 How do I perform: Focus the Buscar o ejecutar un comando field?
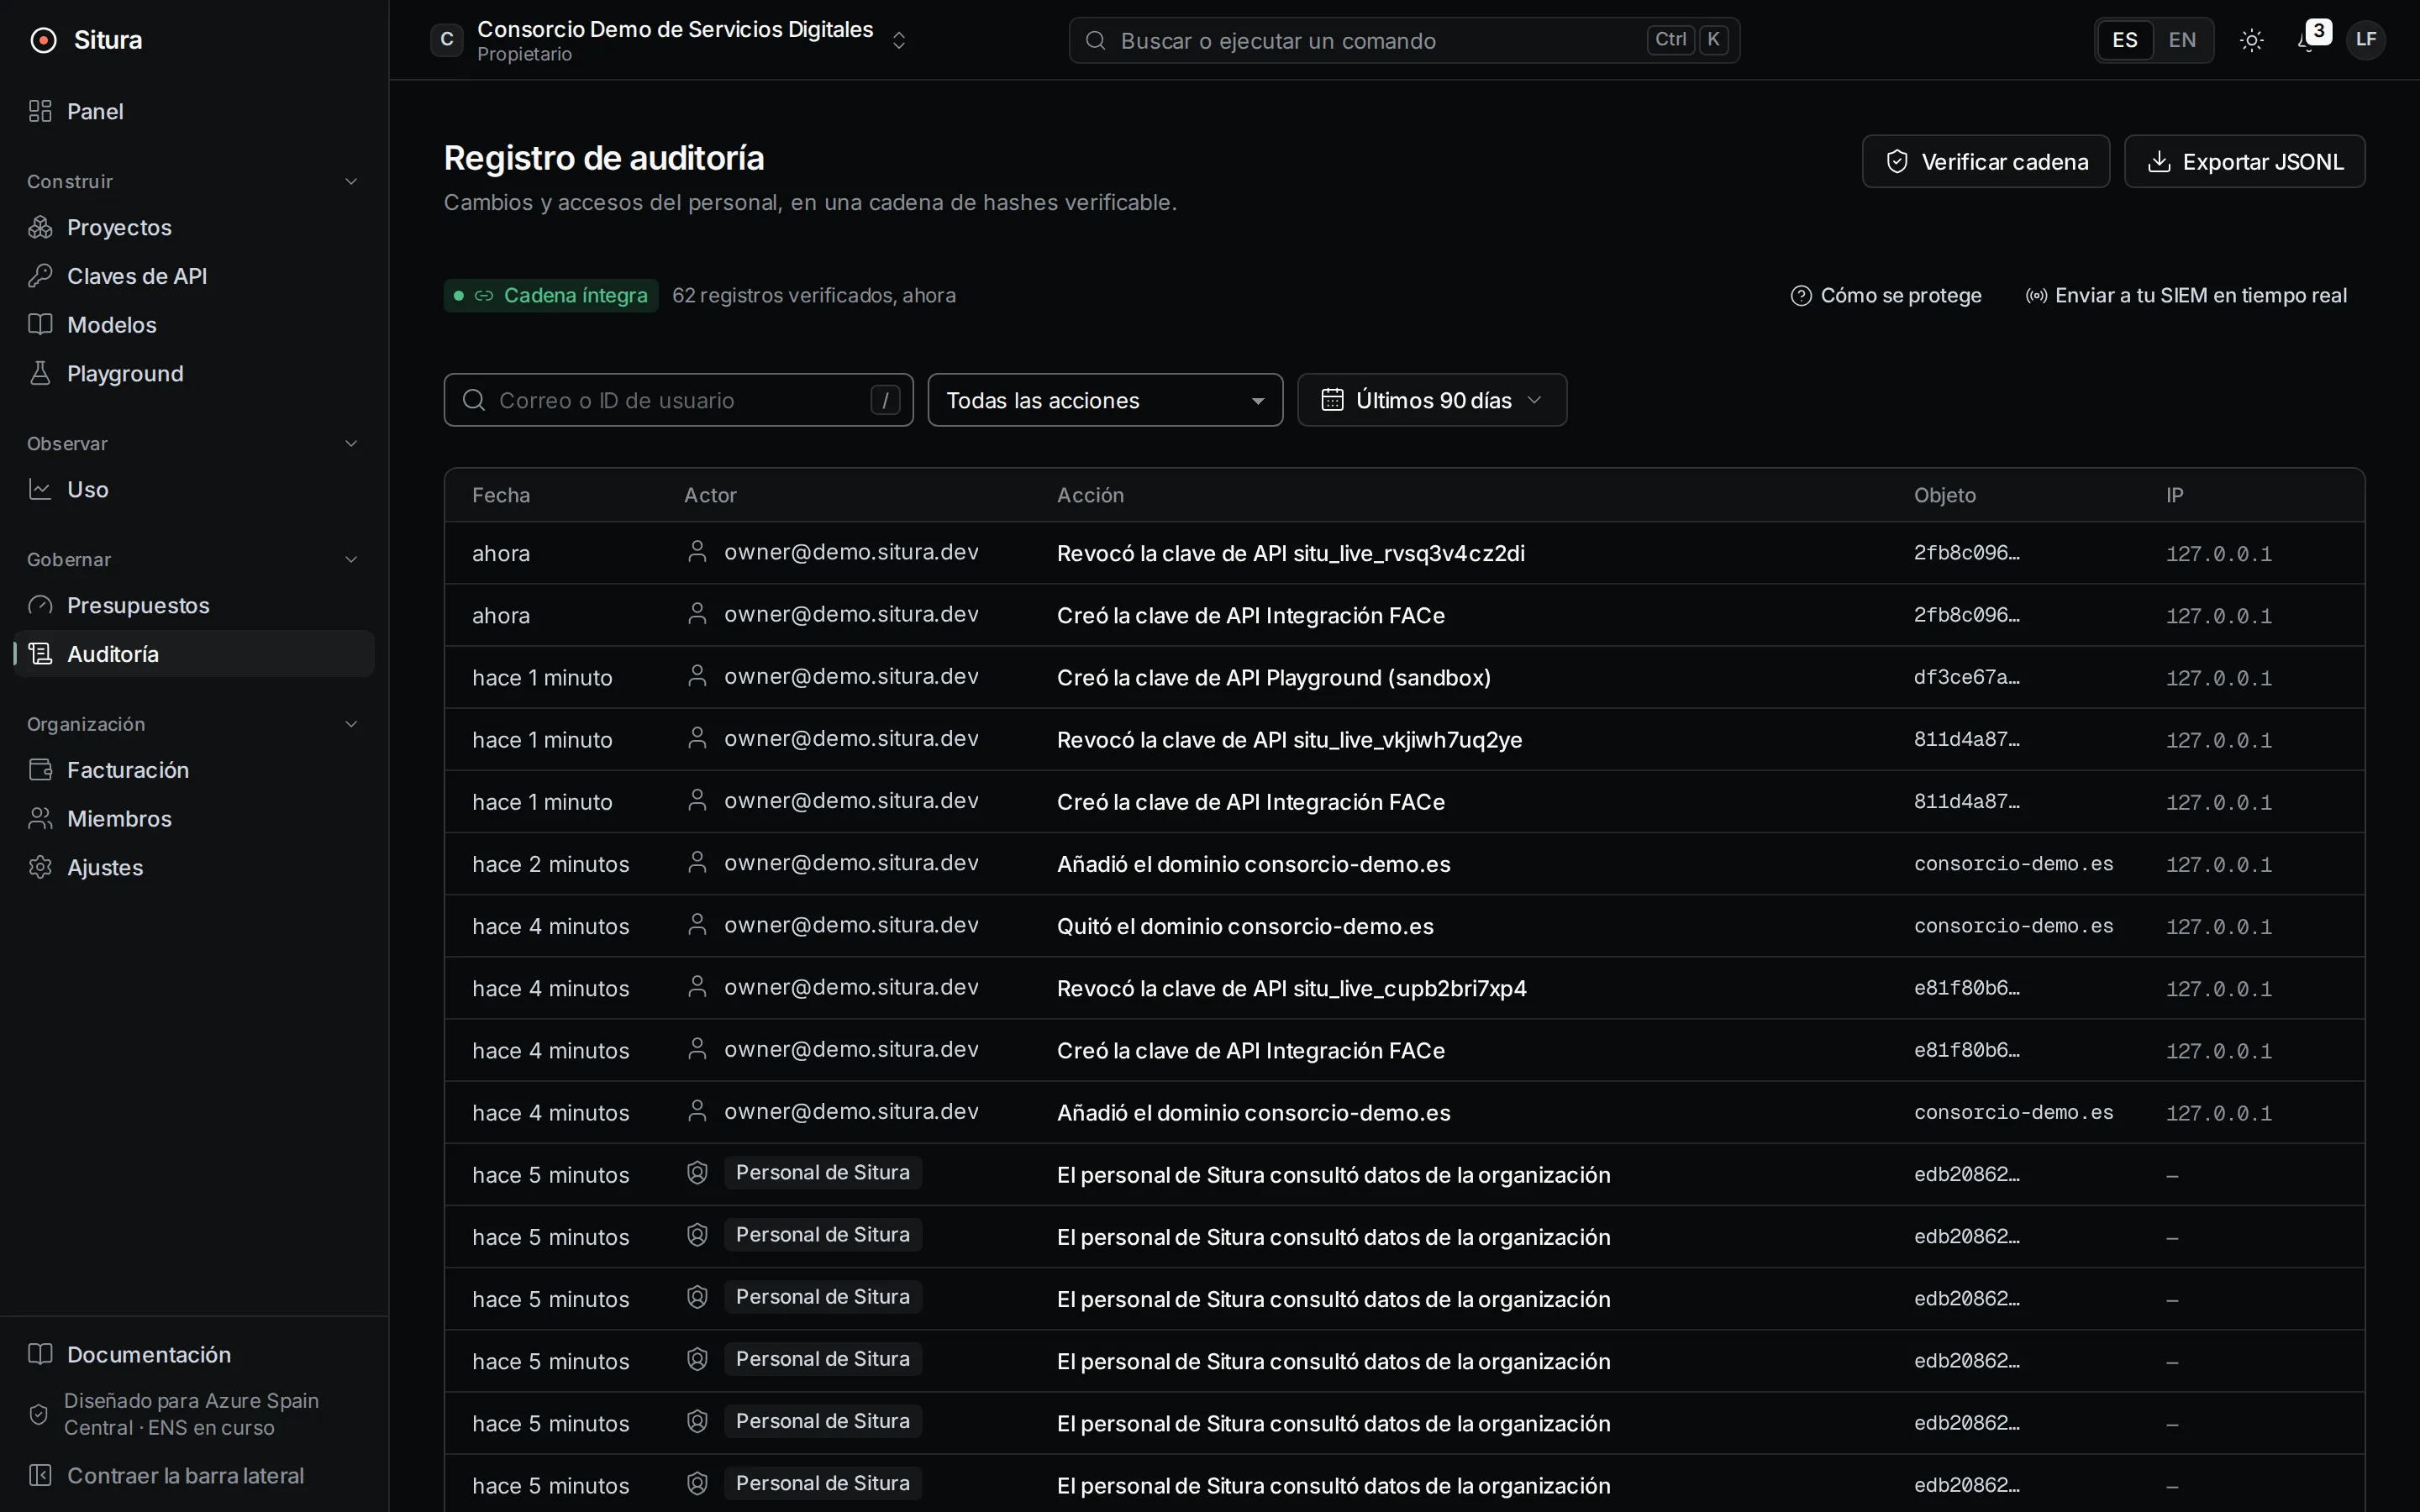coord(1404,40)
